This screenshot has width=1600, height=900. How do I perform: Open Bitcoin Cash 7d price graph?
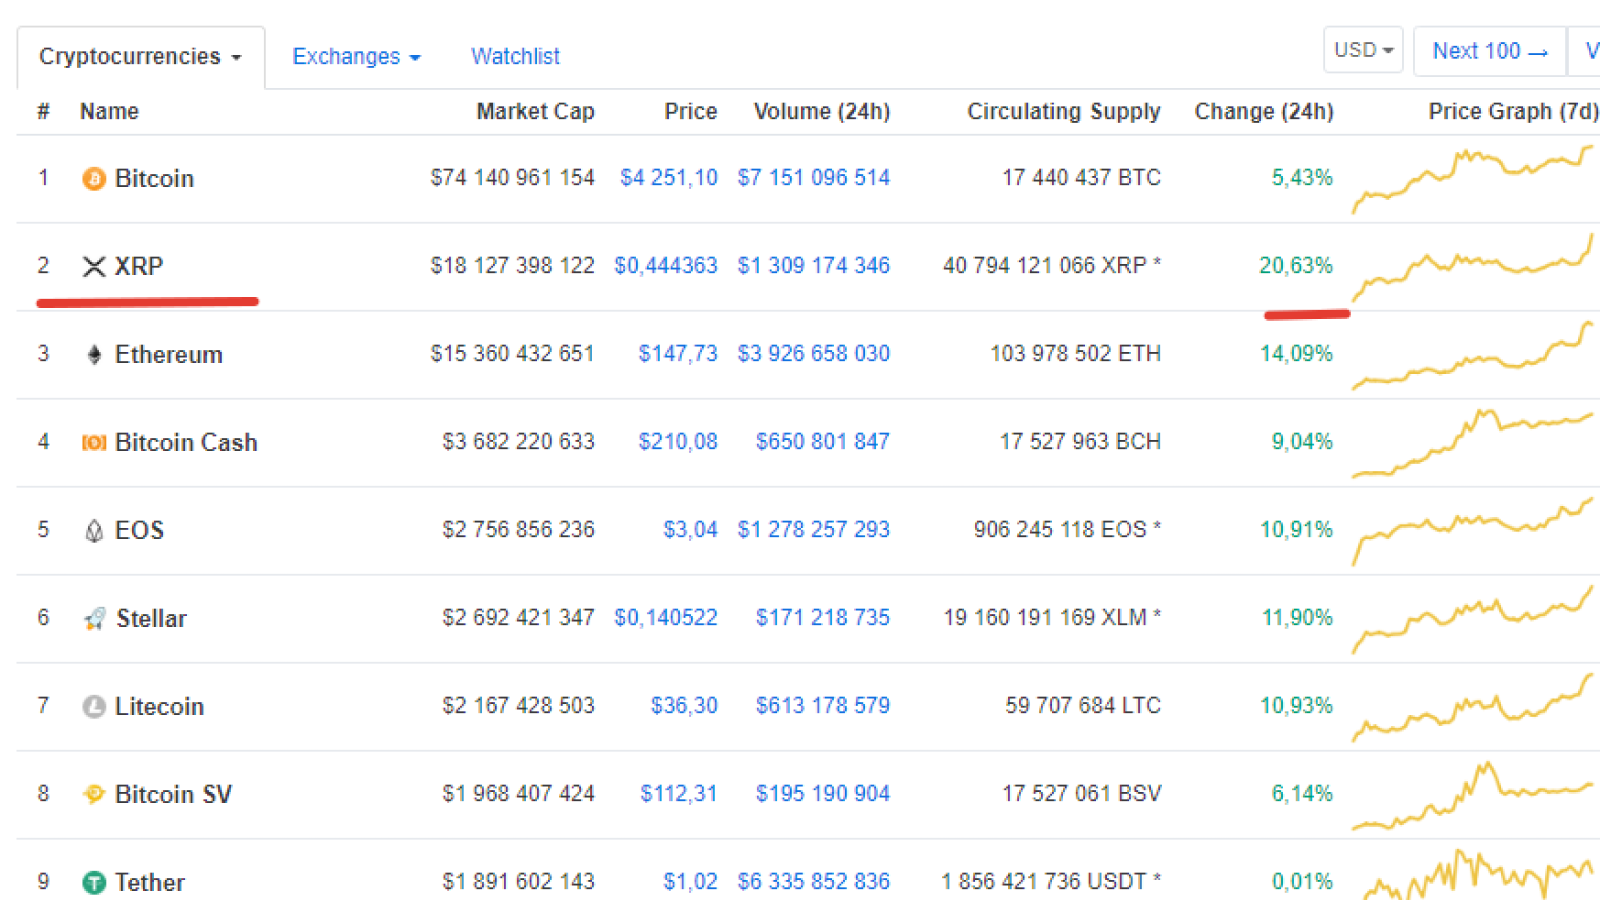(x=1472, y=443)
